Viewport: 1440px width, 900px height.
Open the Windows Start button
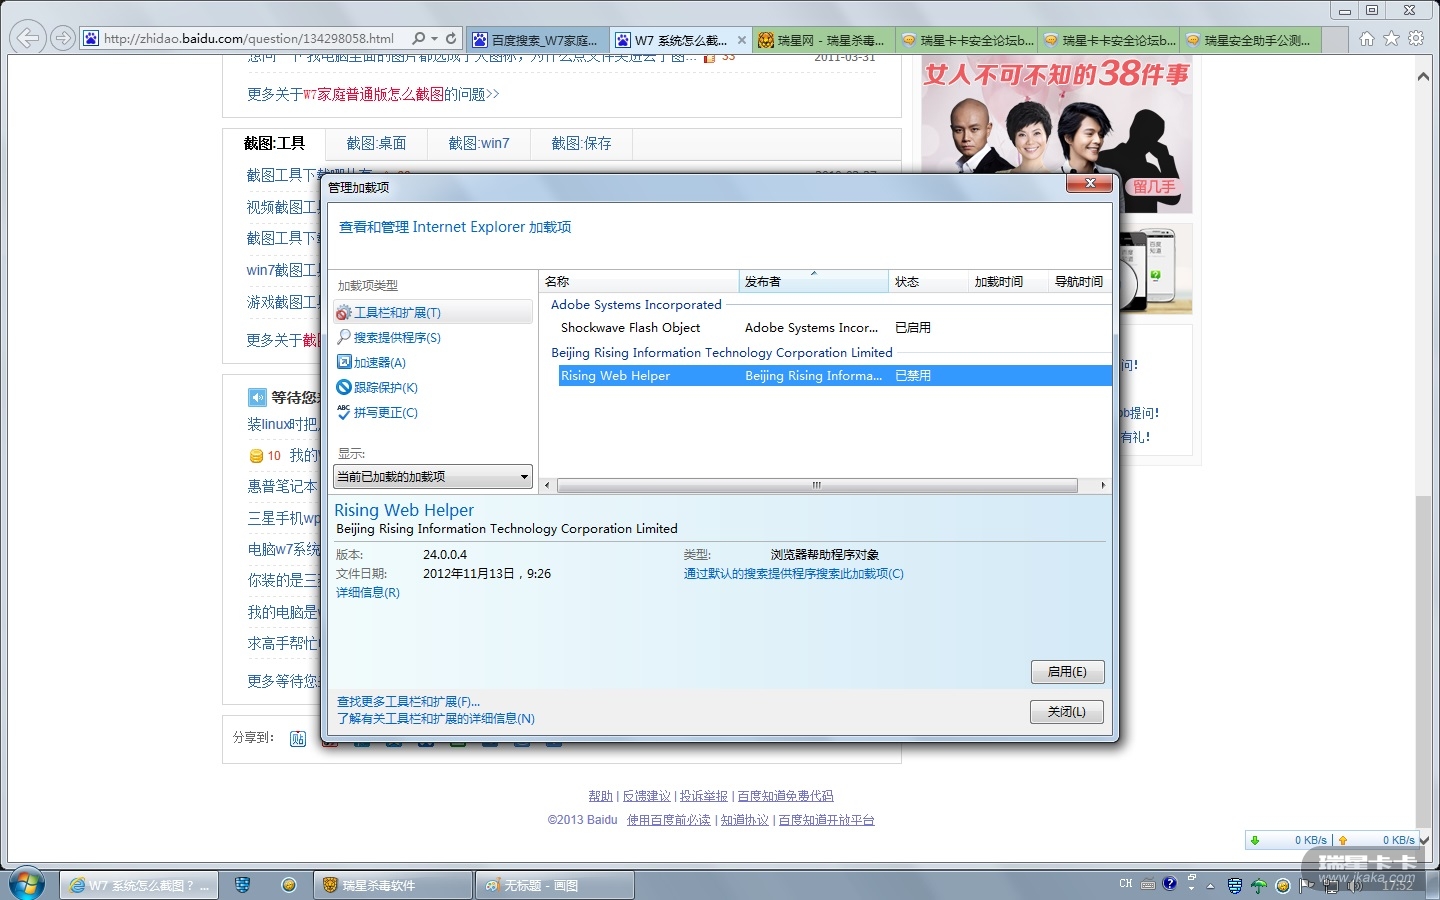point(27,885)
